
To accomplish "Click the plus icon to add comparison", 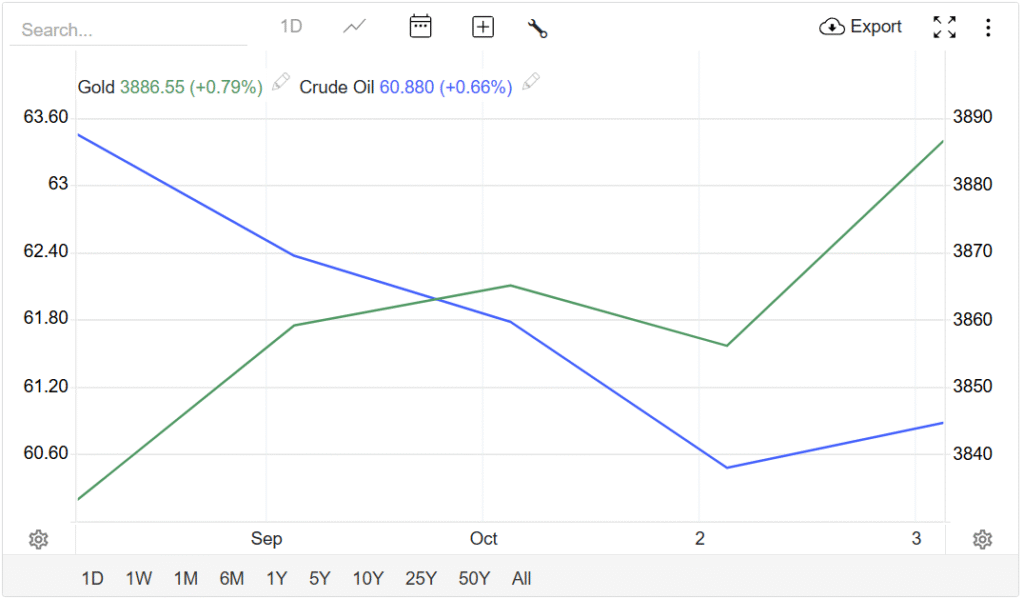I will [483, 27].
